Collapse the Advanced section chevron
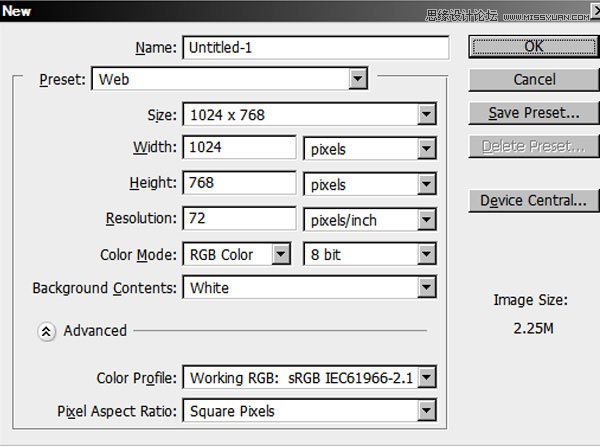The height and width of the screenshot is (447, 600). click(x=47, y=331)
